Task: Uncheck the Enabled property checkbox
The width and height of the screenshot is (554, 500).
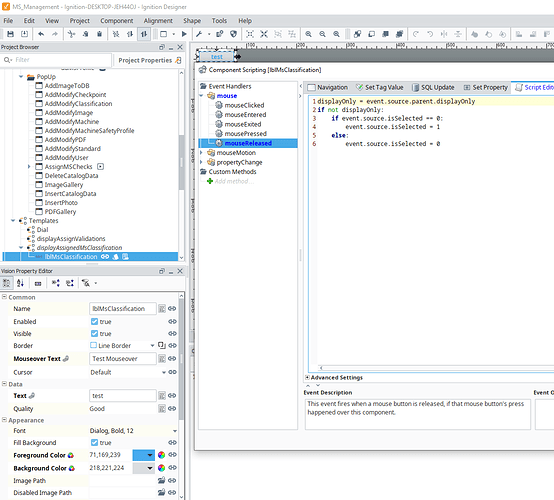Action: [94, 322]
